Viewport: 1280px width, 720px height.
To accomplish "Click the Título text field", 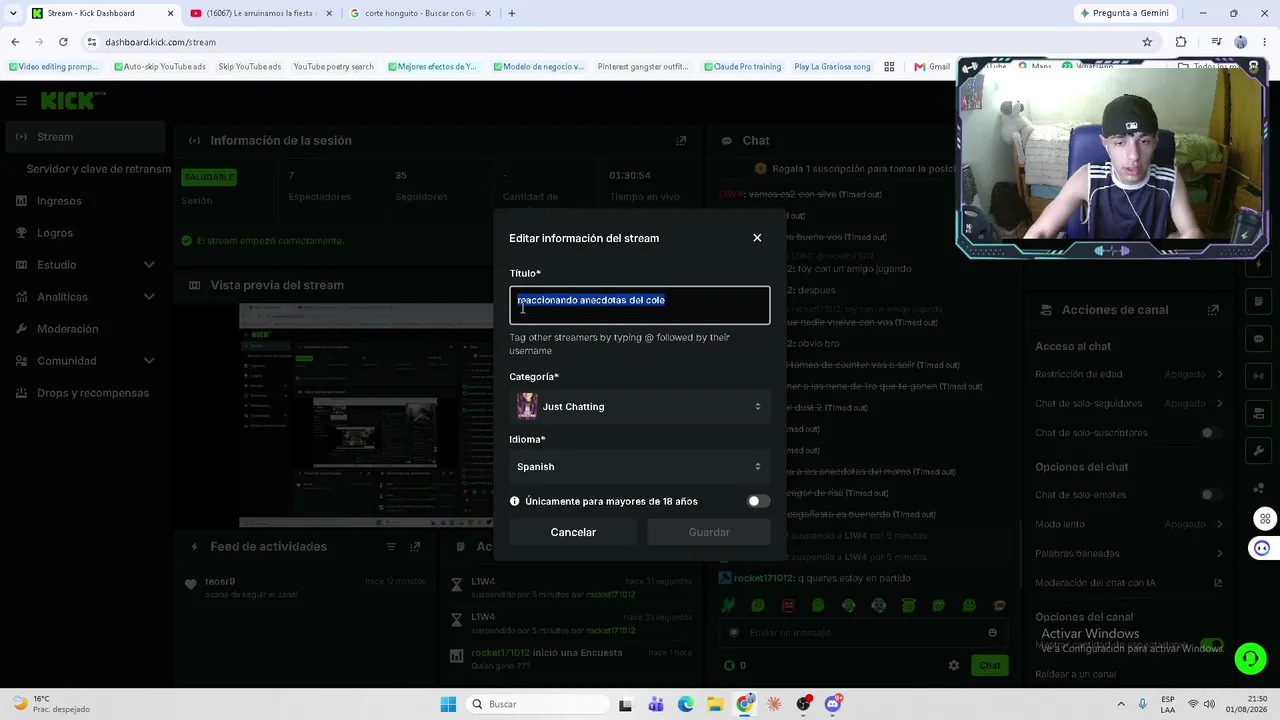I will (x=640, y=305).
